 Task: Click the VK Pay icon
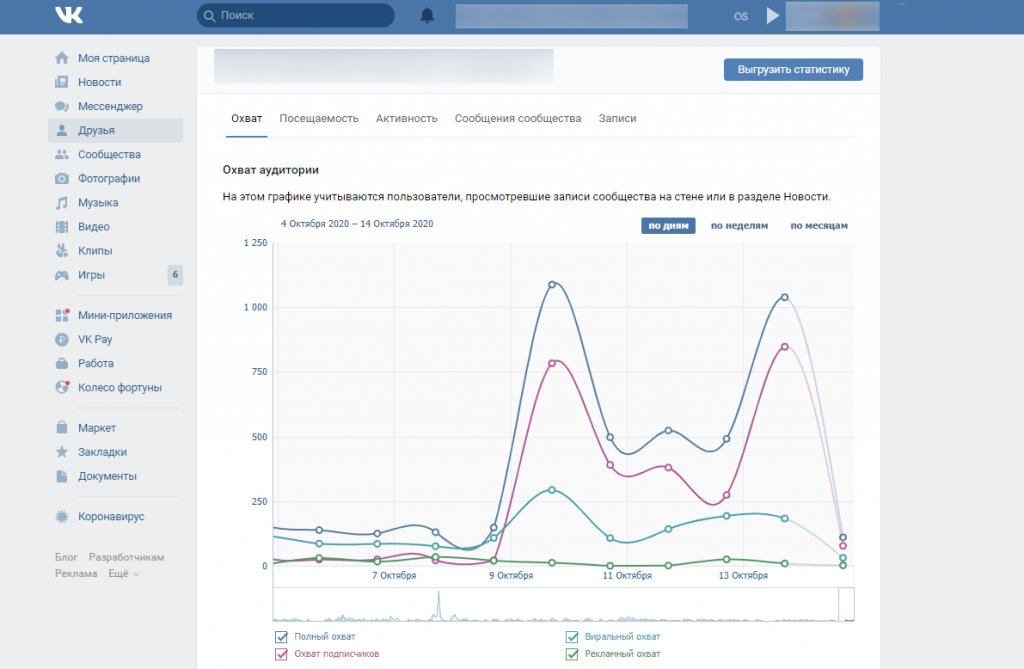click(x=62, y=339)
